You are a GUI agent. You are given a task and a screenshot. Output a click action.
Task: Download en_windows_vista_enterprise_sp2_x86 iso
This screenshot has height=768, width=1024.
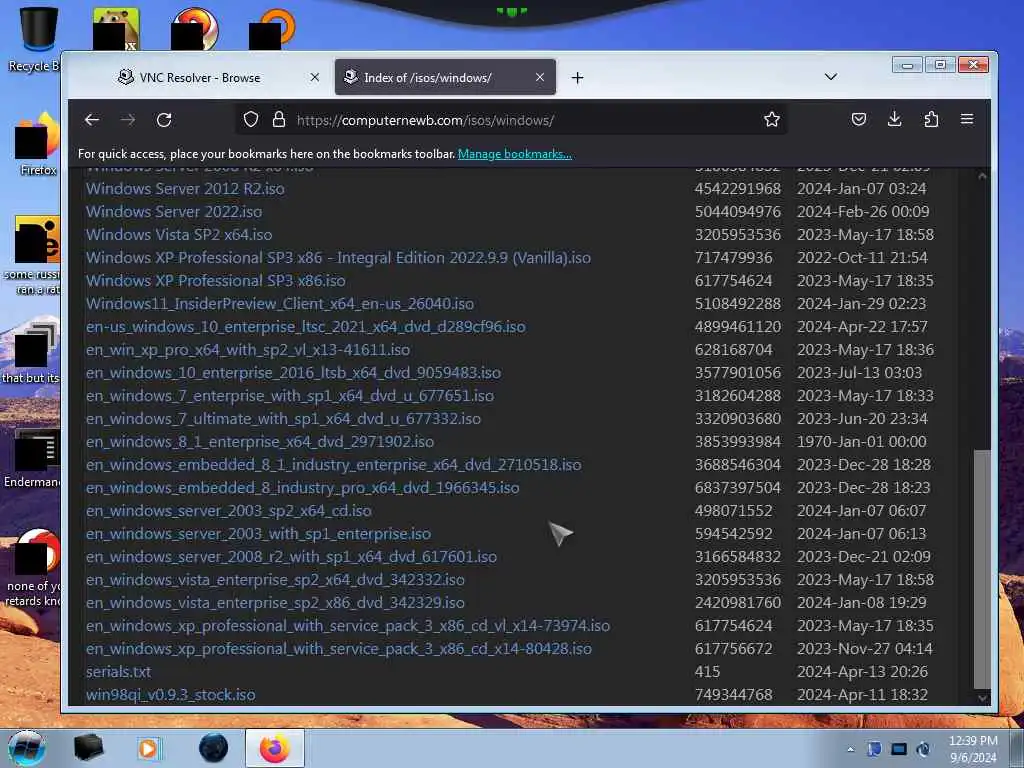point(275,603)
